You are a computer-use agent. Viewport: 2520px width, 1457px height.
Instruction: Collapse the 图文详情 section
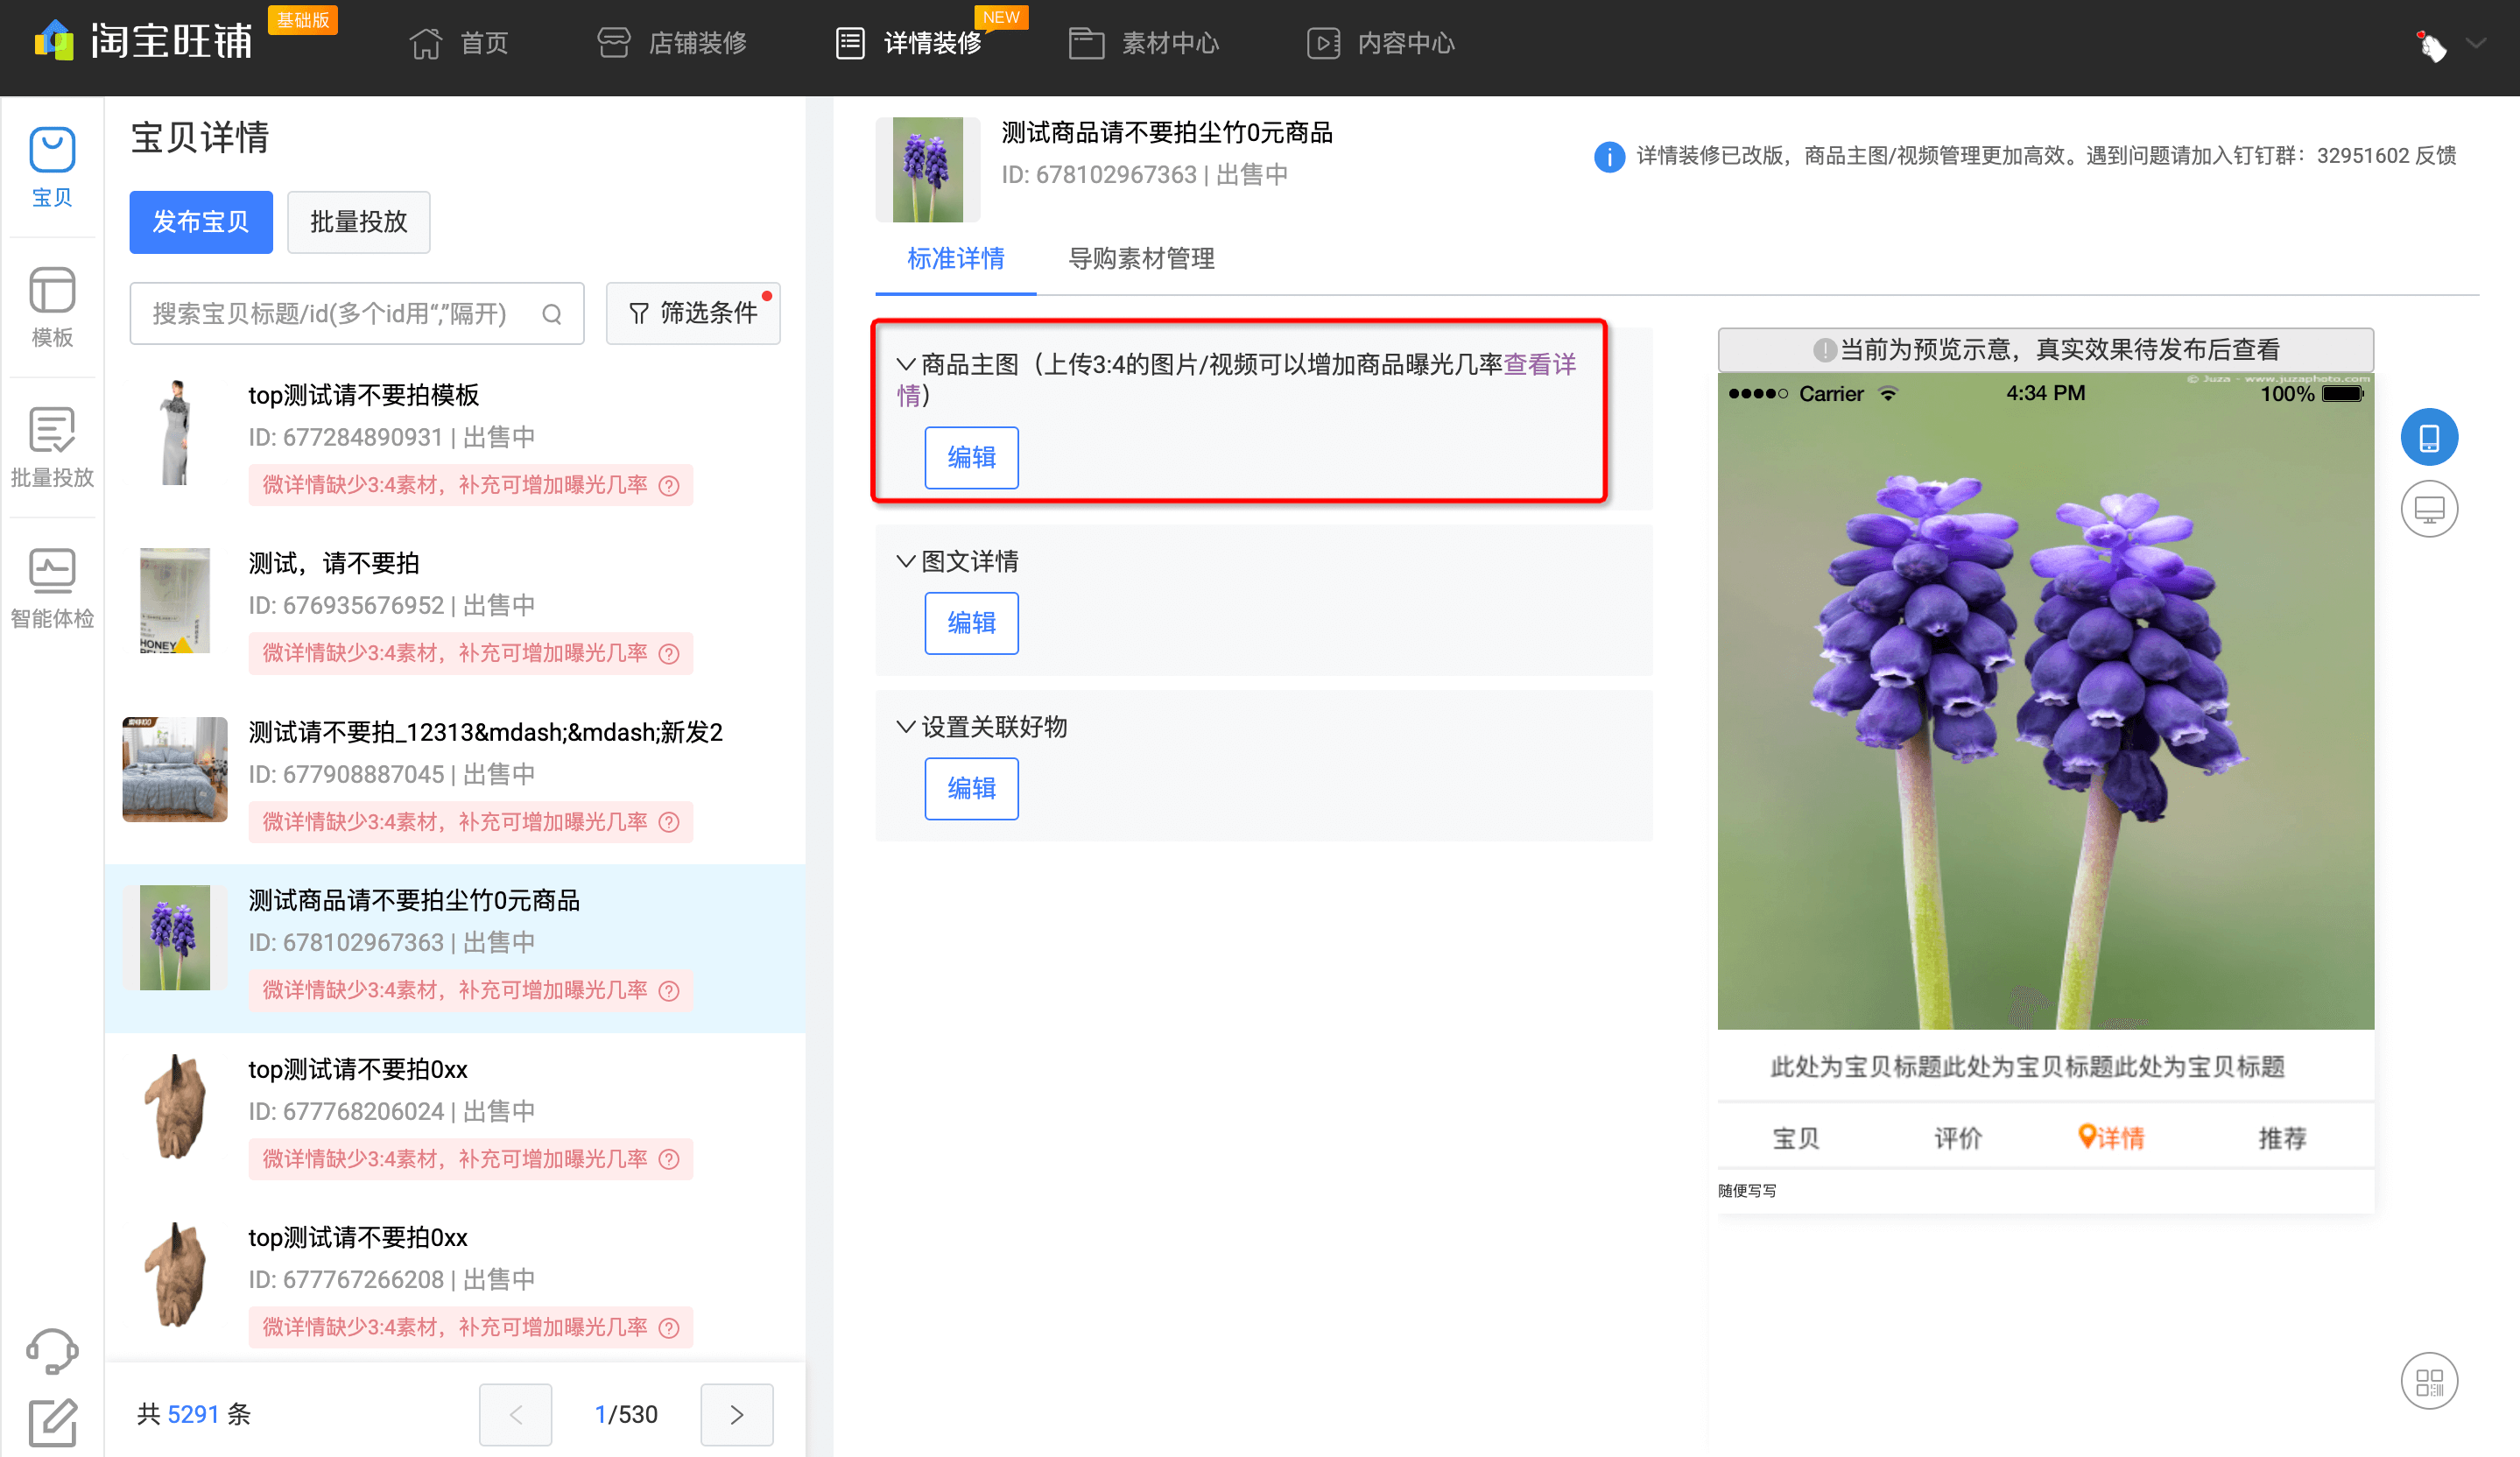[905, 561]
